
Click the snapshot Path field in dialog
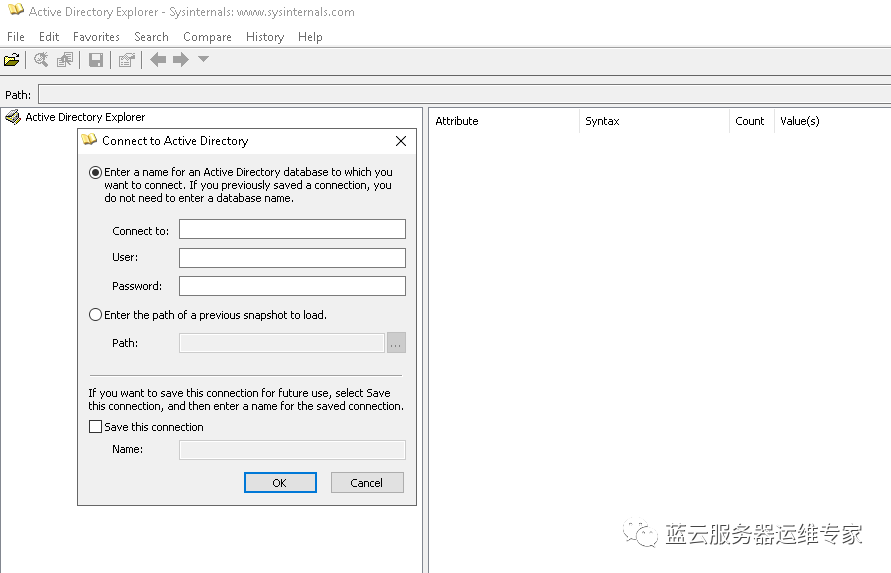tap(282, 343)
